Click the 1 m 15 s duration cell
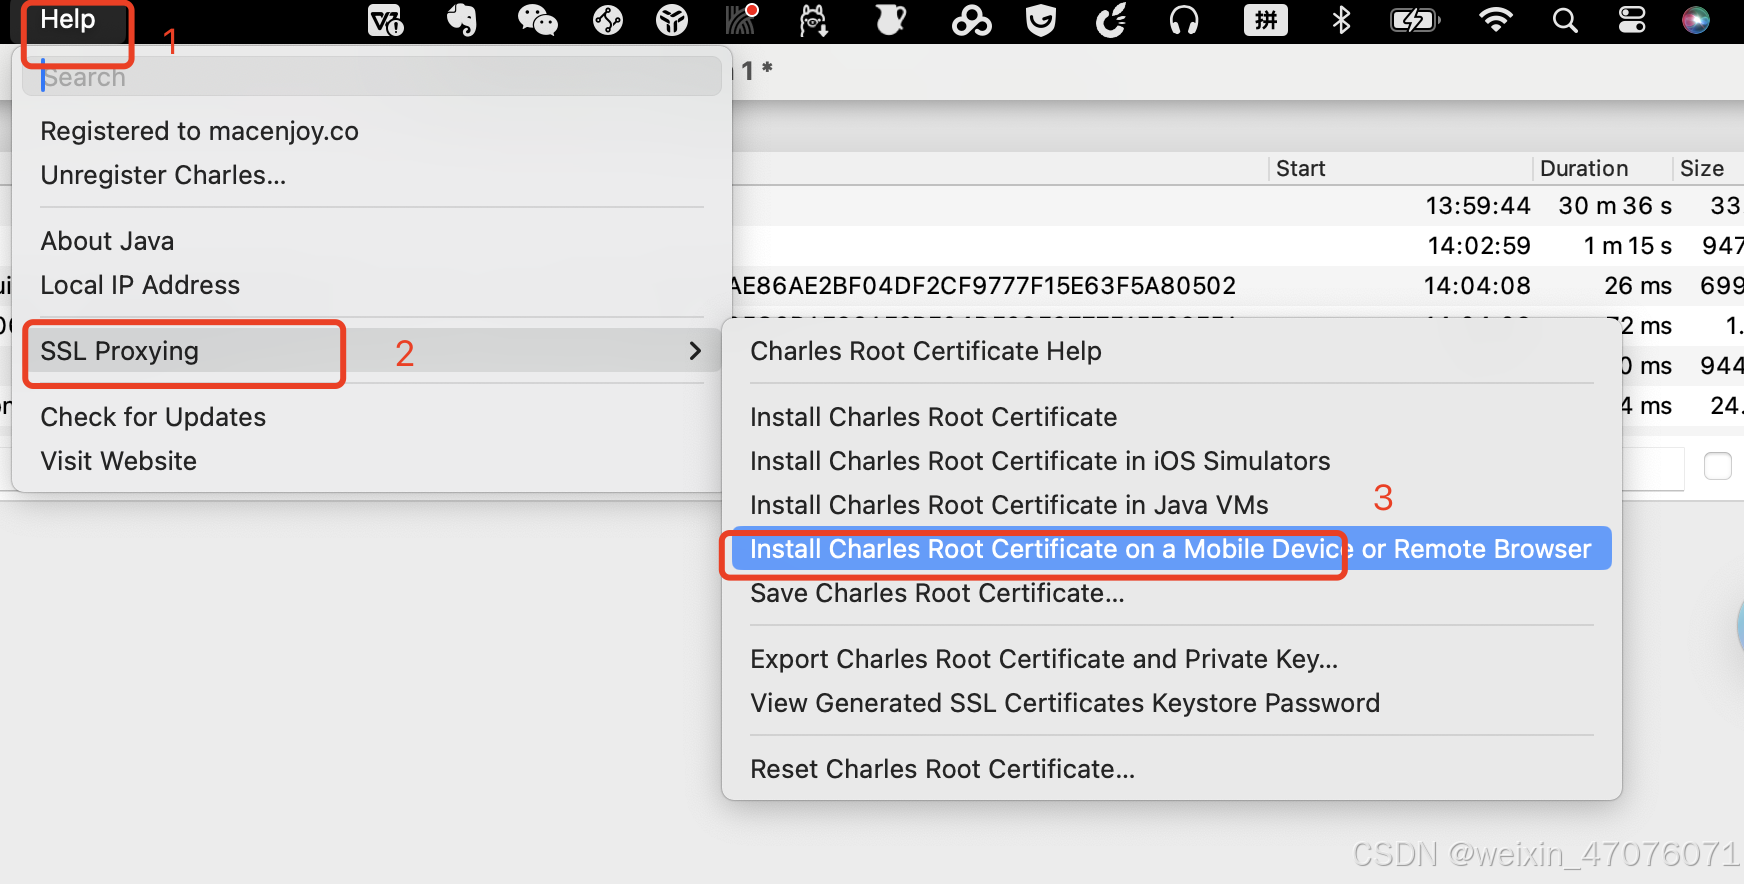 tap(1628, 246)
